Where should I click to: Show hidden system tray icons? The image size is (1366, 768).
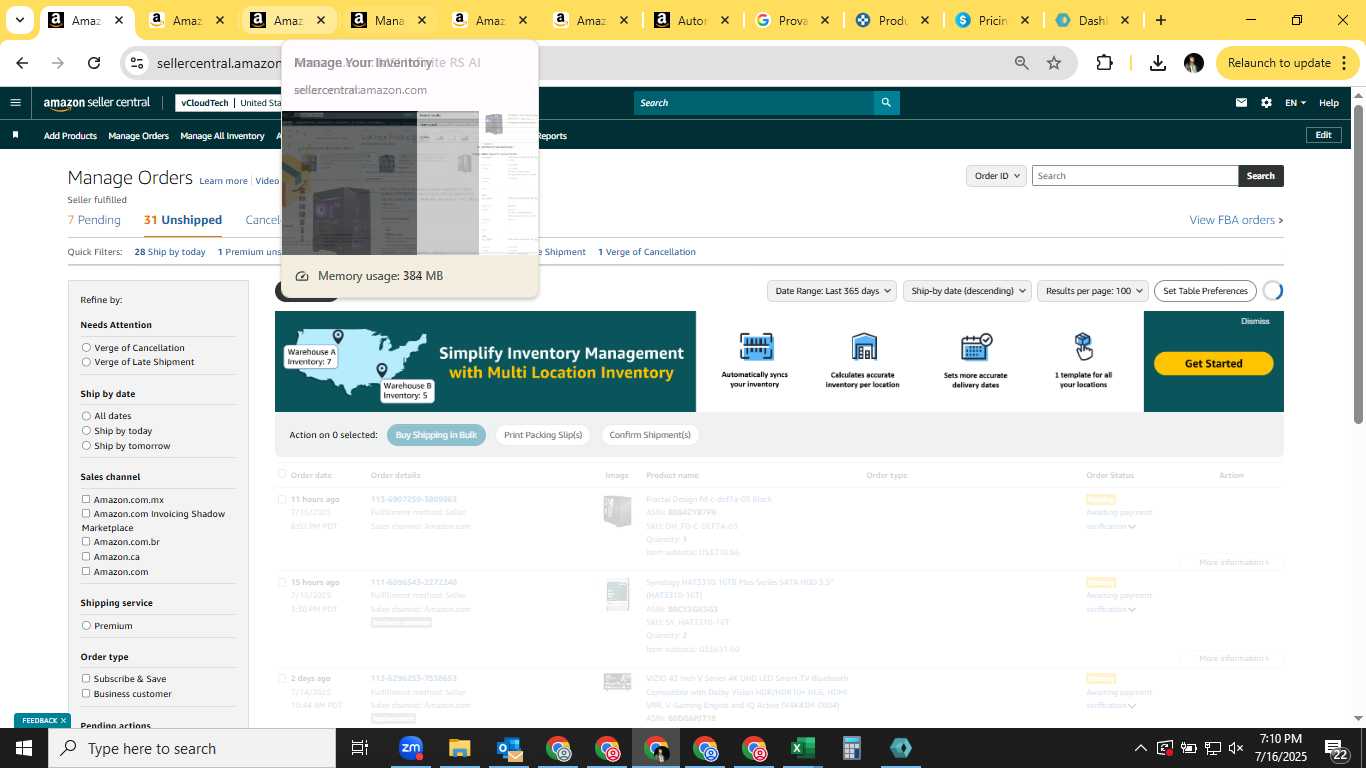[x=1140, y=748]
